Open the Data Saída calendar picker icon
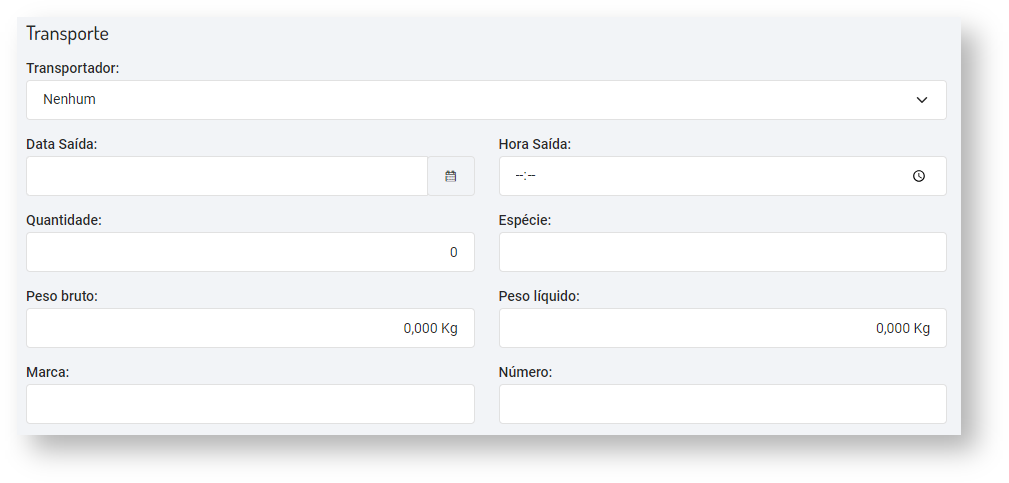Image resolution: width=1009 pixels, height=483 pixels. (451, 176)
